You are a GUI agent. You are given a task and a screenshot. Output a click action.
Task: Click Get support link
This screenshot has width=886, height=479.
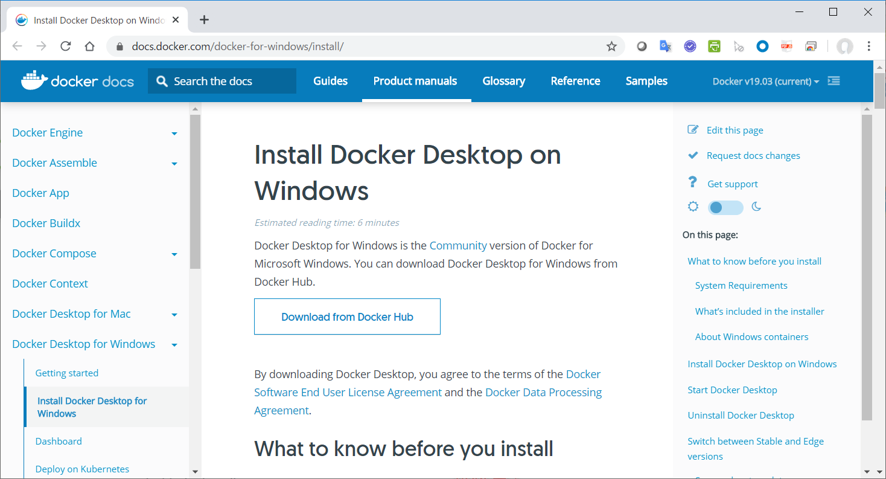point(732,184)
